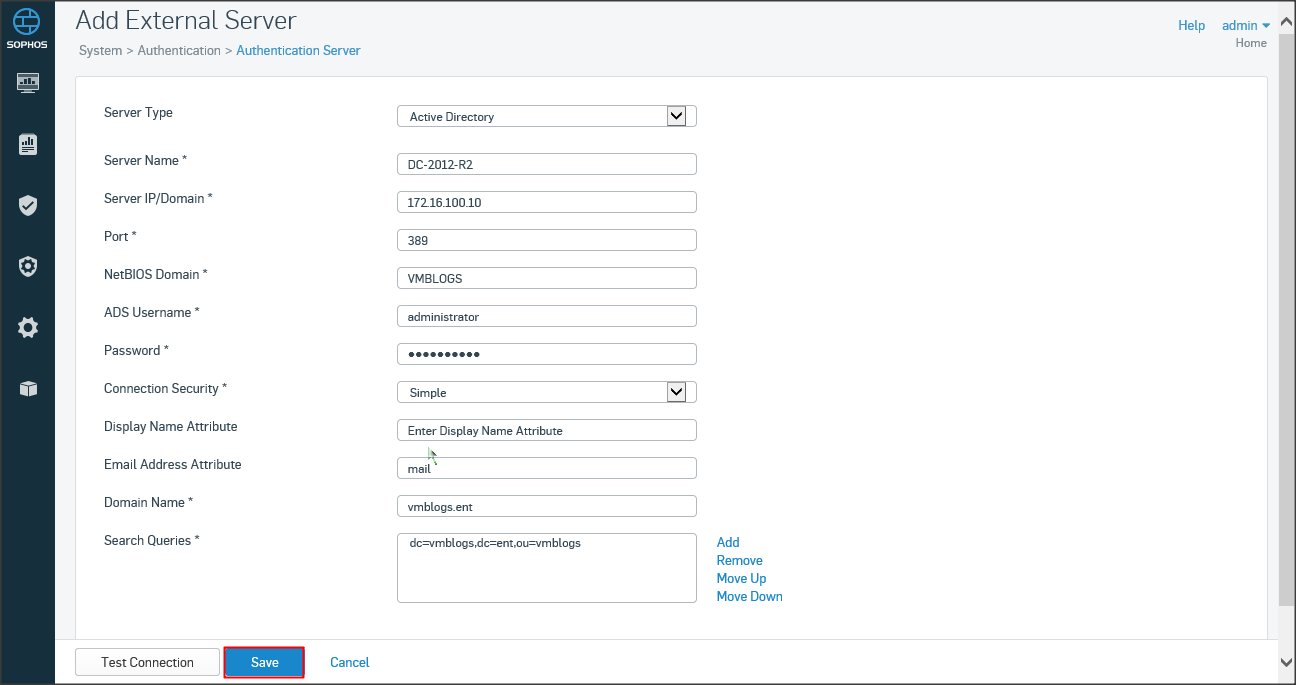Screen dimensions: 1296x685
Task: Go to Authentication Server breadcrumb
Action: [x=298, y=50]
